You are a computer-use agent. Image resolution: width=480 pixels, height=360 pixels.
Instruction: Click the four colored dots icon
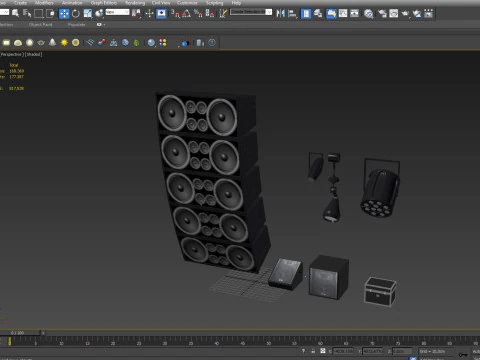(x=163, y=42)
